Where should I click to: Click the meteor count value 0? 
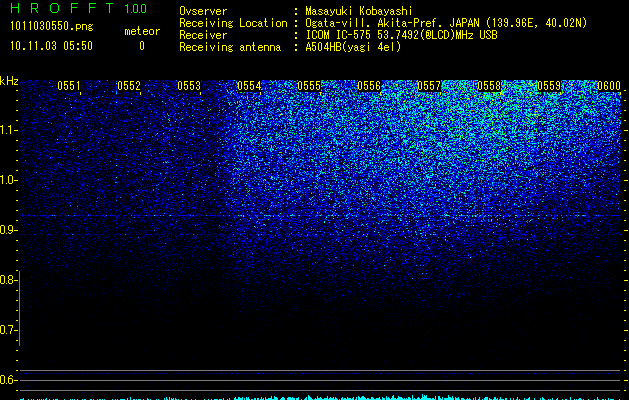[x=142, y=46]
